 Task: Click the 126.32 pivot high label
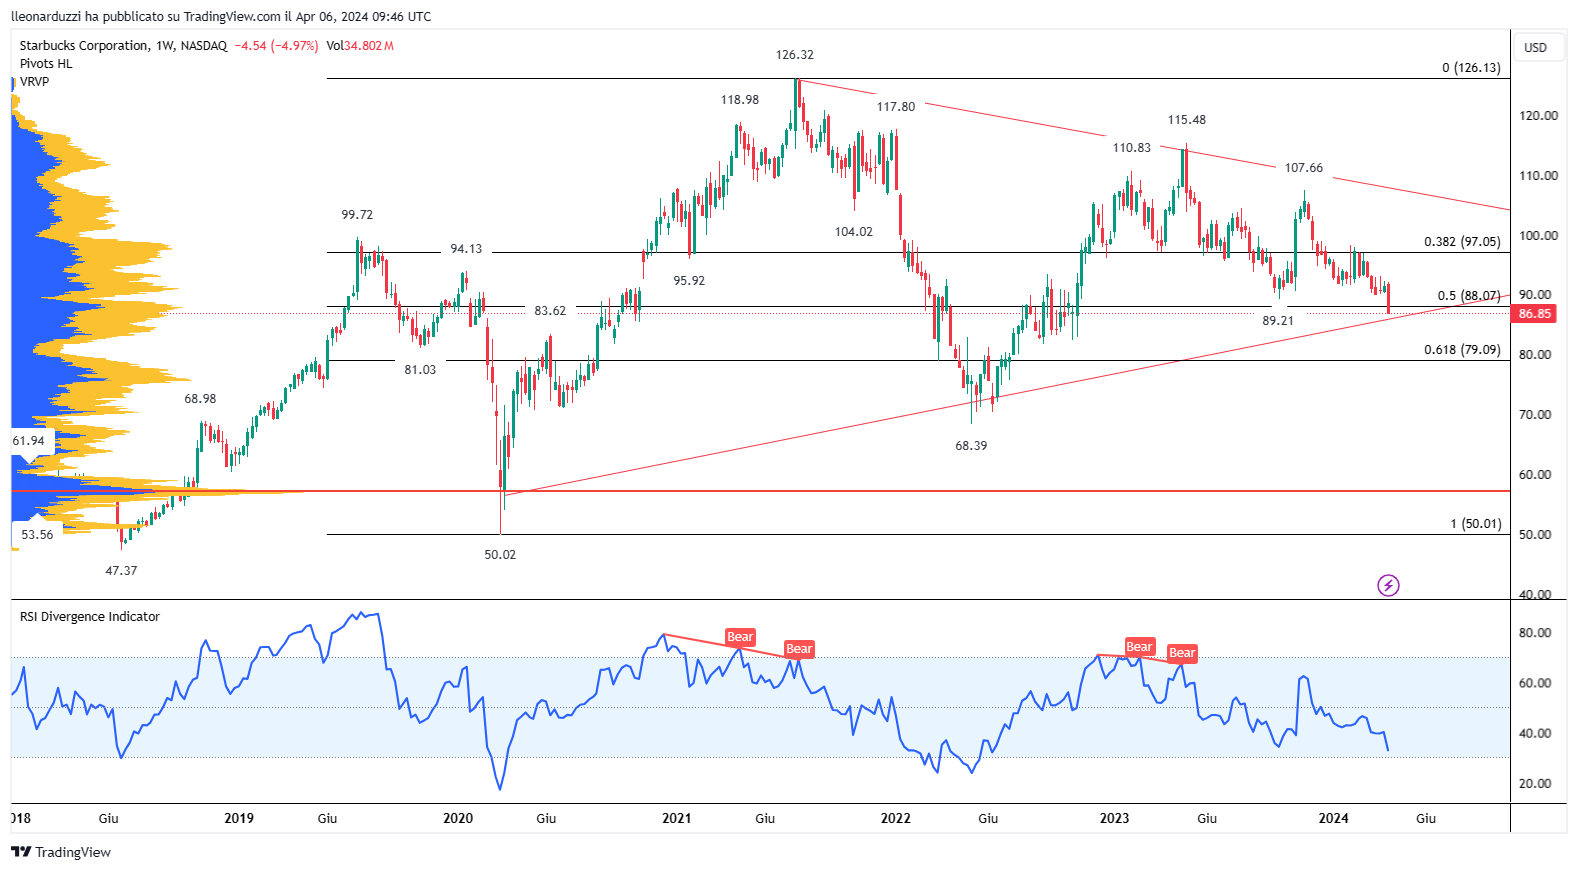point(795,55)
